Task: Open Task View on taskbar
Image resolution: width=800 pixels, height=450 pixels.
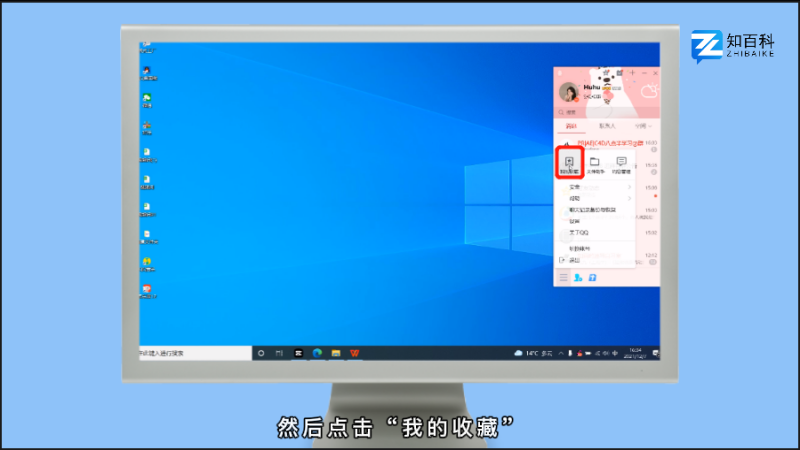Action: 279,353
